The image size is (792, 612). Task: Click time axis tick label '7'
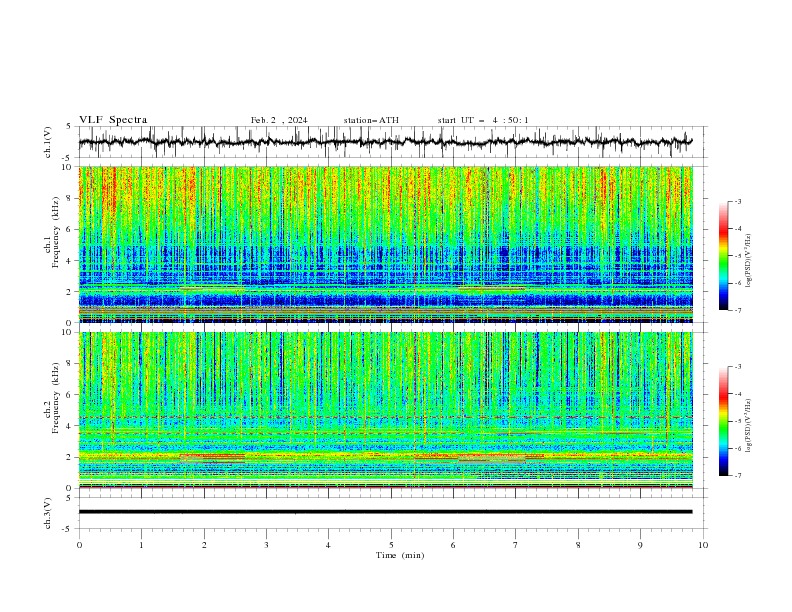click(516, 545)
